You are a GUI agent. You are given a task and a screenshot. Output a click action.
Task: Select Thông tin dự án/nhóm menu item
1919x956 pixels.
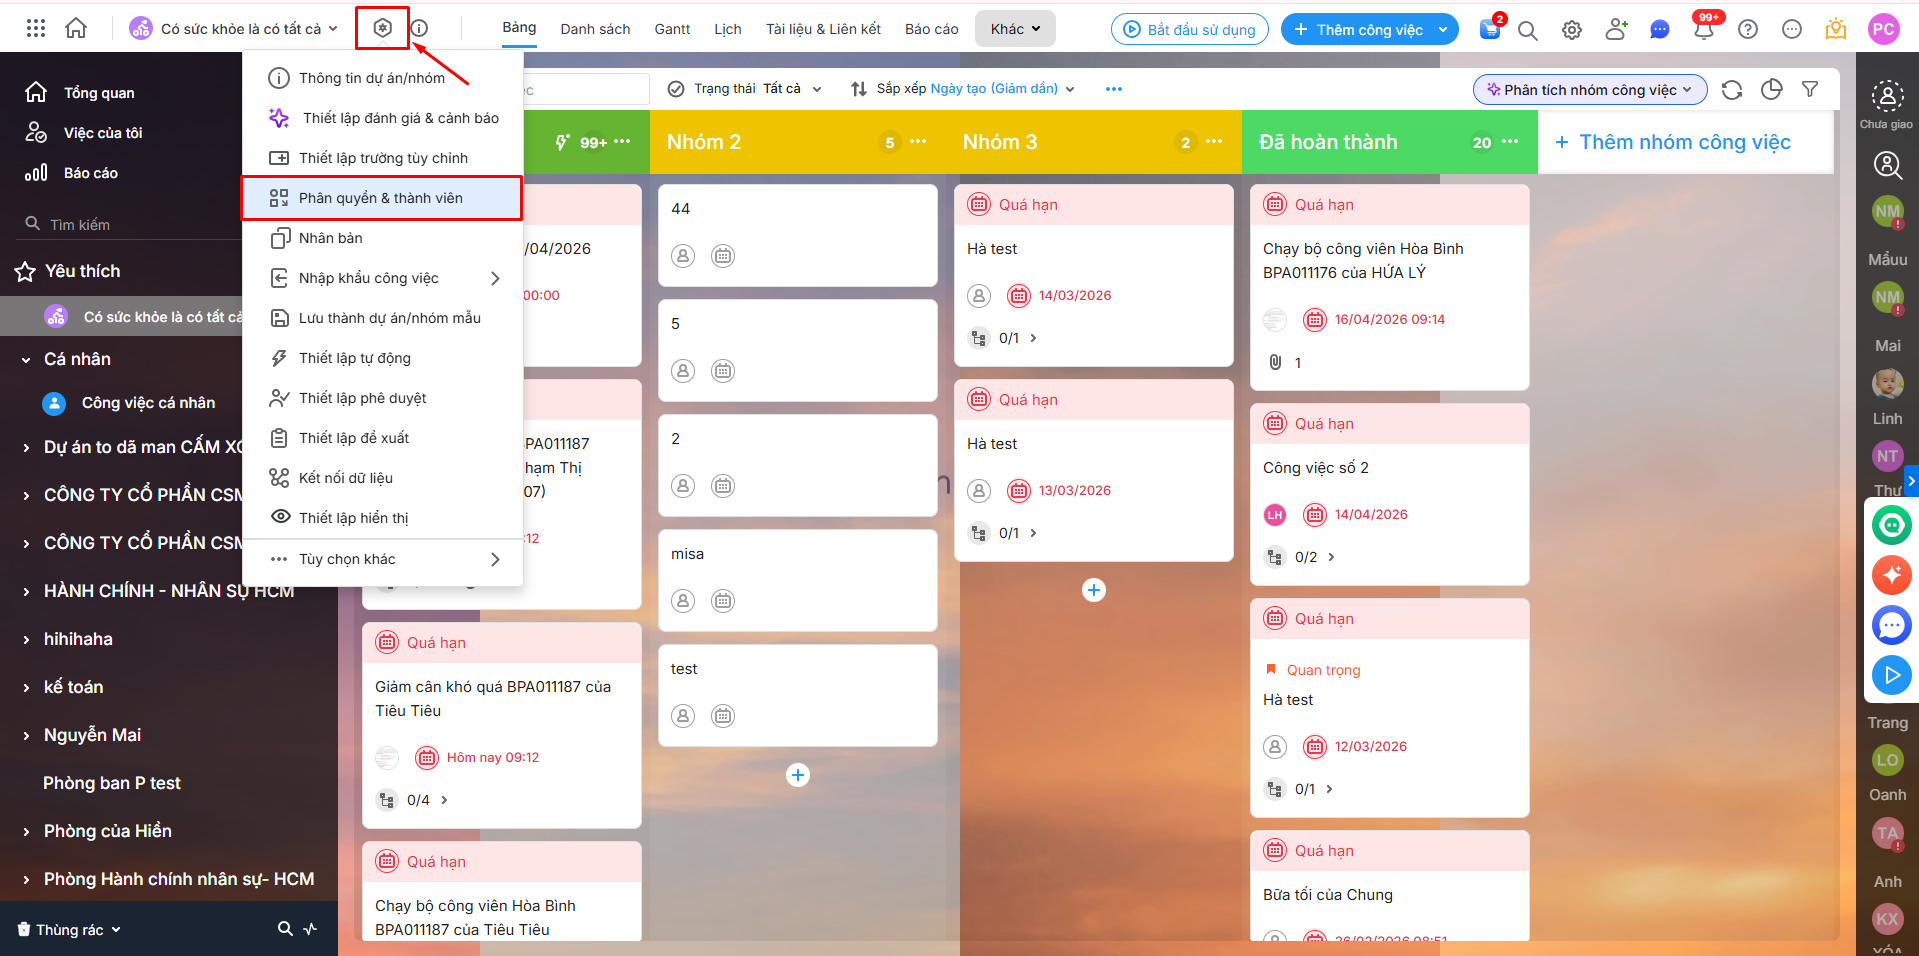[383, 78]
